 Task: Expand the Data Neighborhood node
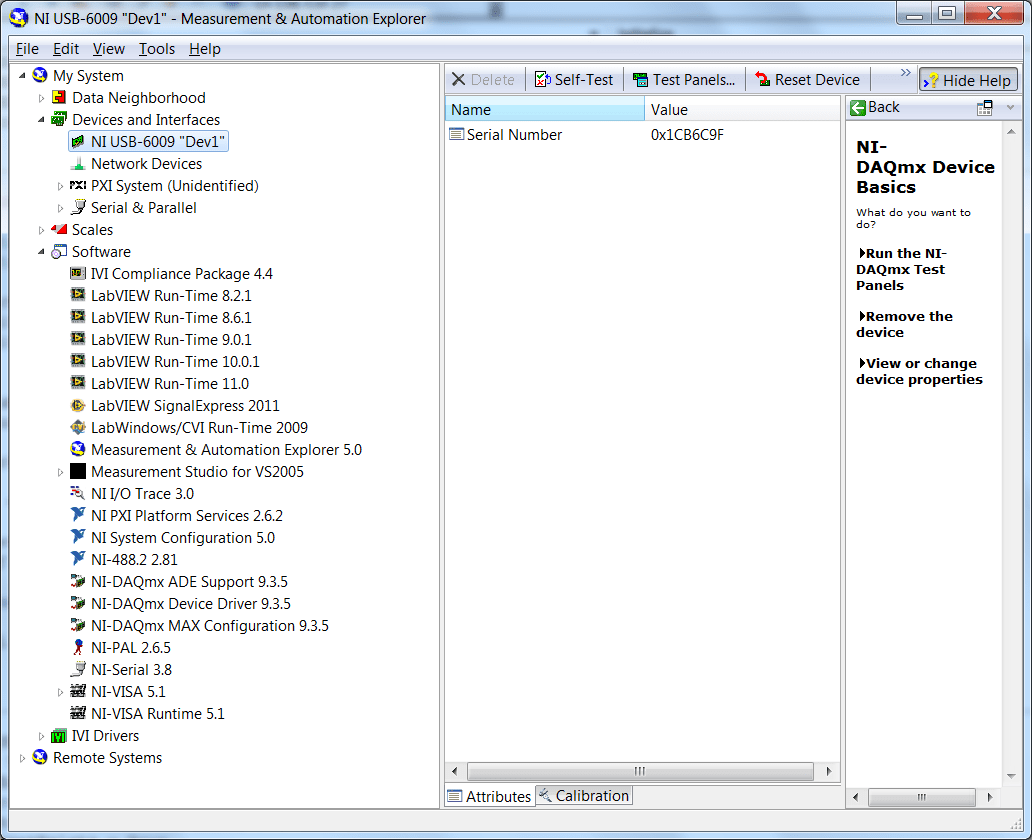coord(41,98)
